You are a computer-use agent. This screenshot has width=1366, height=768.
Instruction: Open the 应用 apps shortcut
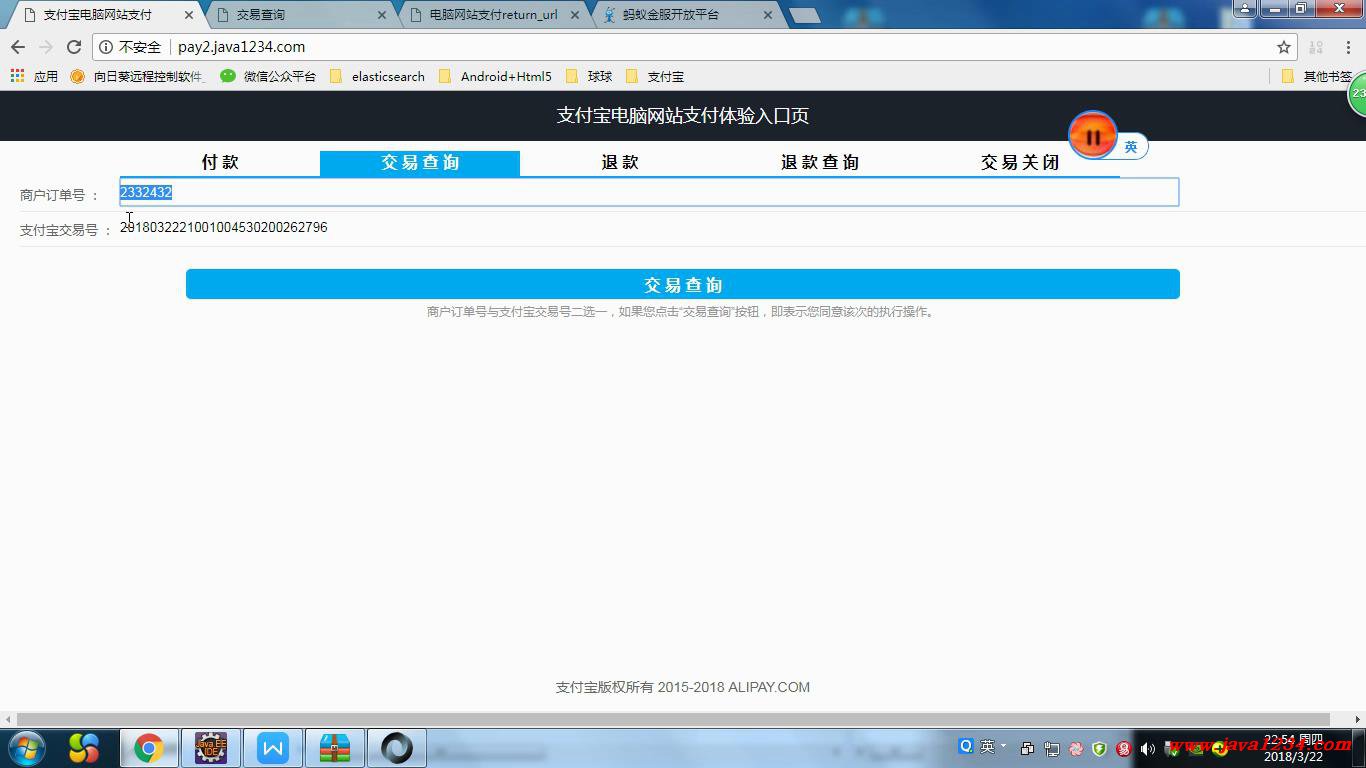[x=34, y=76]
